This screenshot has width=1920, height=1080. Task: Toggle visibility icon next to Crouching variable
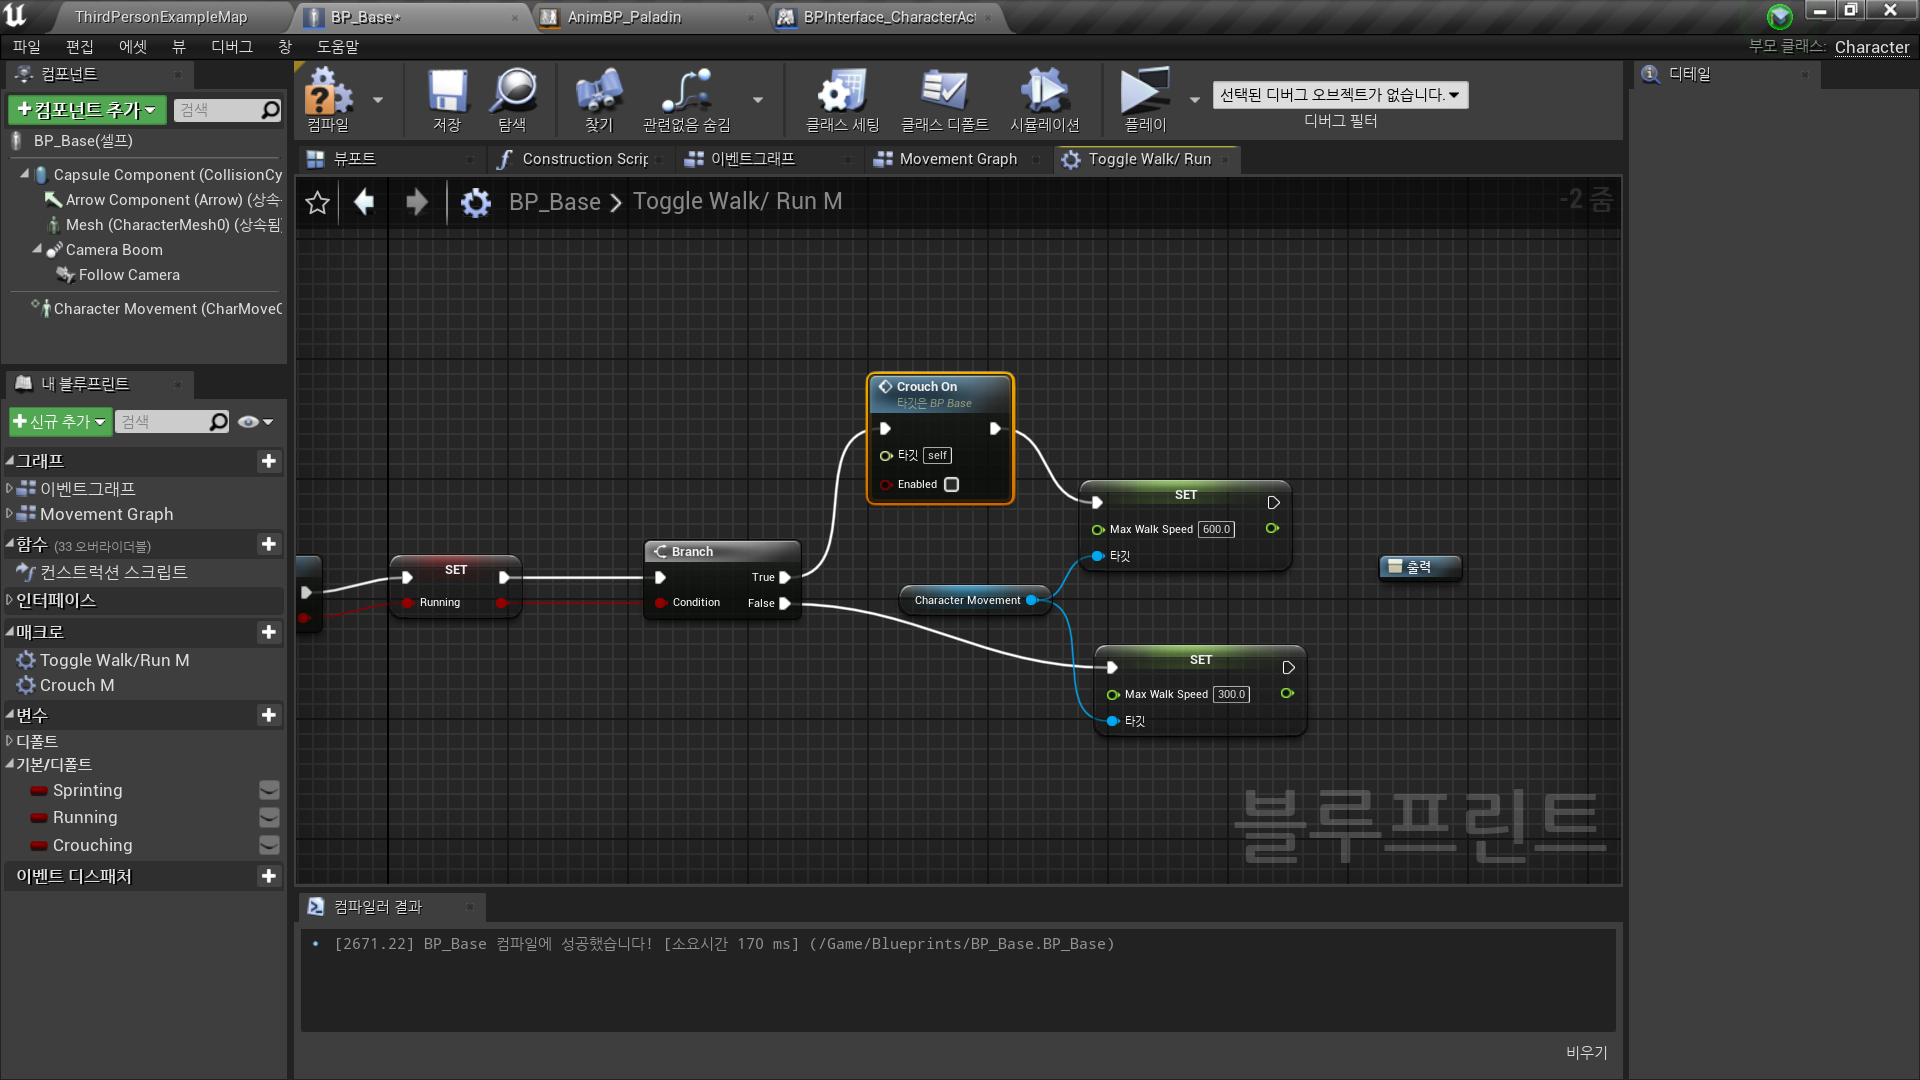[x=269, y=846]
